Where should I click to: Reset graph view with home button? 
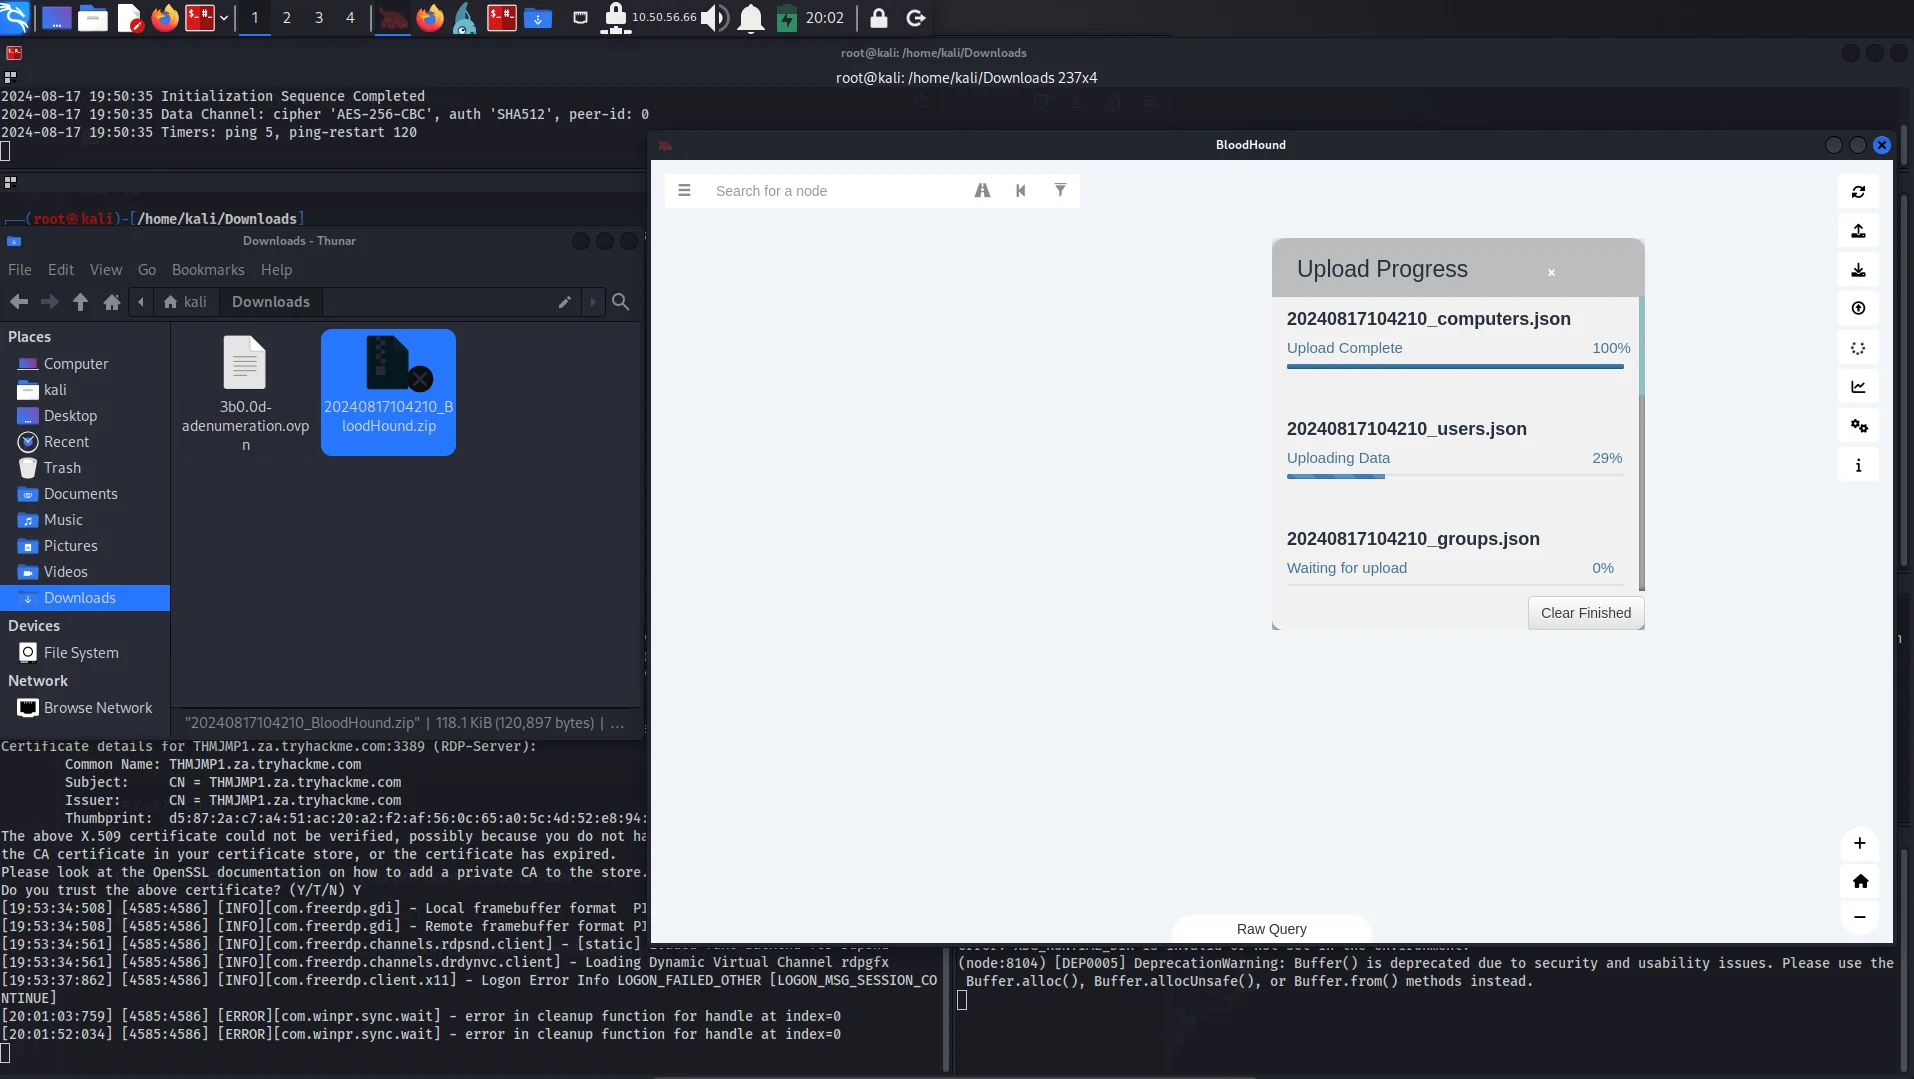coord(1859,881)
